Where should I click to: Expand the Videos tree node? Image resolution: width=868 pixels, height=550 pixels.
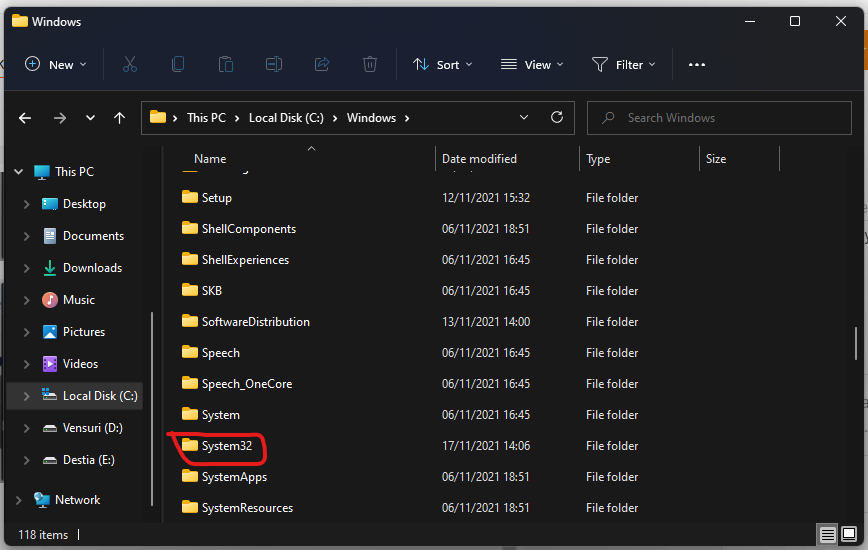26,364
